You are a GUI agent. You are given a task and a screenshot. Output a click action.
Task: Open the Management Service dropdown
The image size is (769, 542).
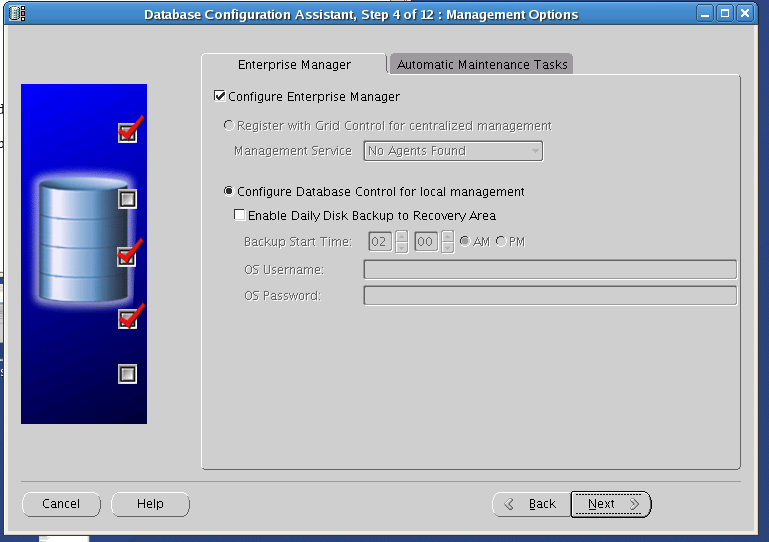click(453, 151)
